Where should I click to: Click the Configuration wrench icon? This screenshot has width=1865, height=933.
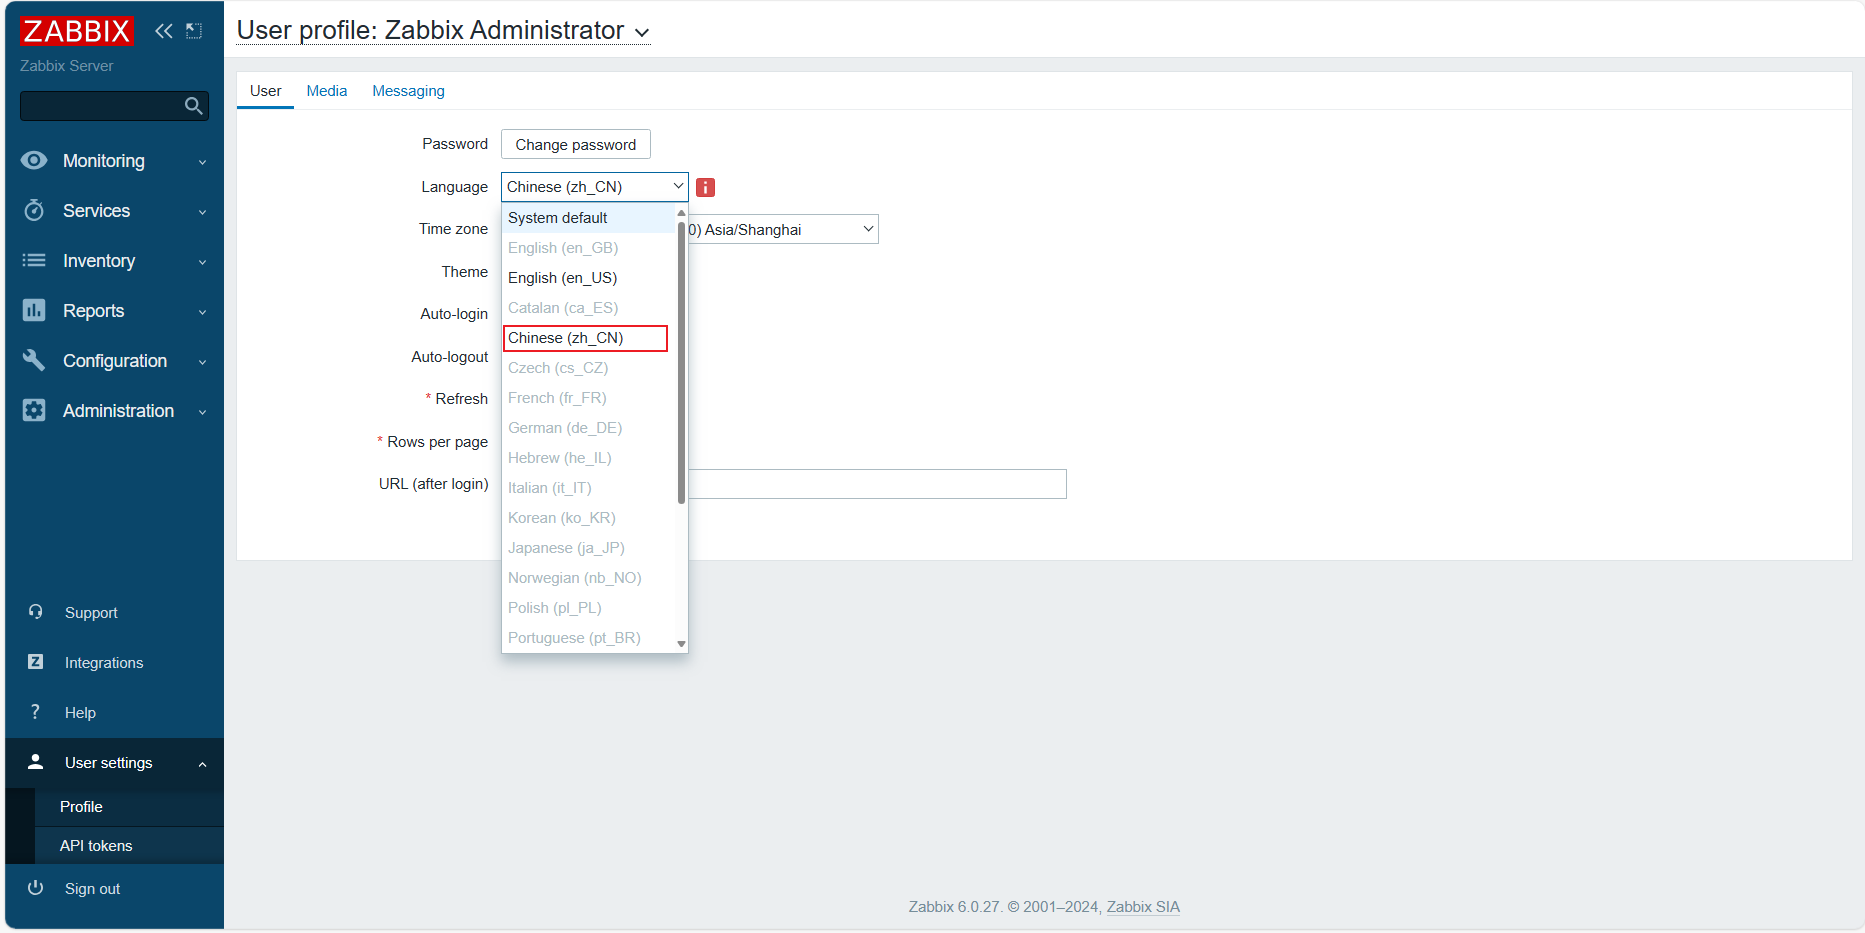coord(34,360)
